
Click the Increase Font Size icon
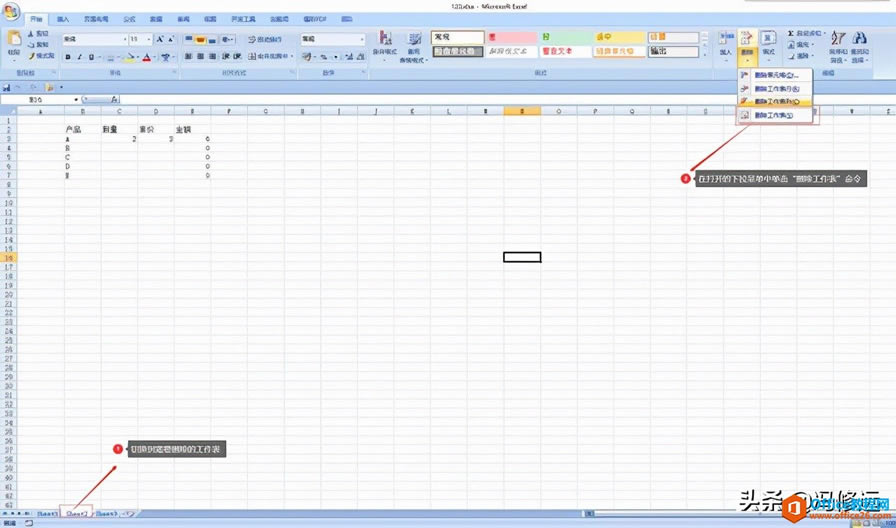pyautogui.click(x=160, y=39)
